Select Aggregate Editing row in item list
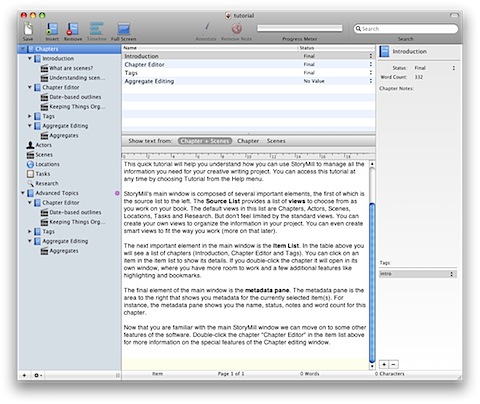This screenshot has height=404, width=480. (248, 81)
